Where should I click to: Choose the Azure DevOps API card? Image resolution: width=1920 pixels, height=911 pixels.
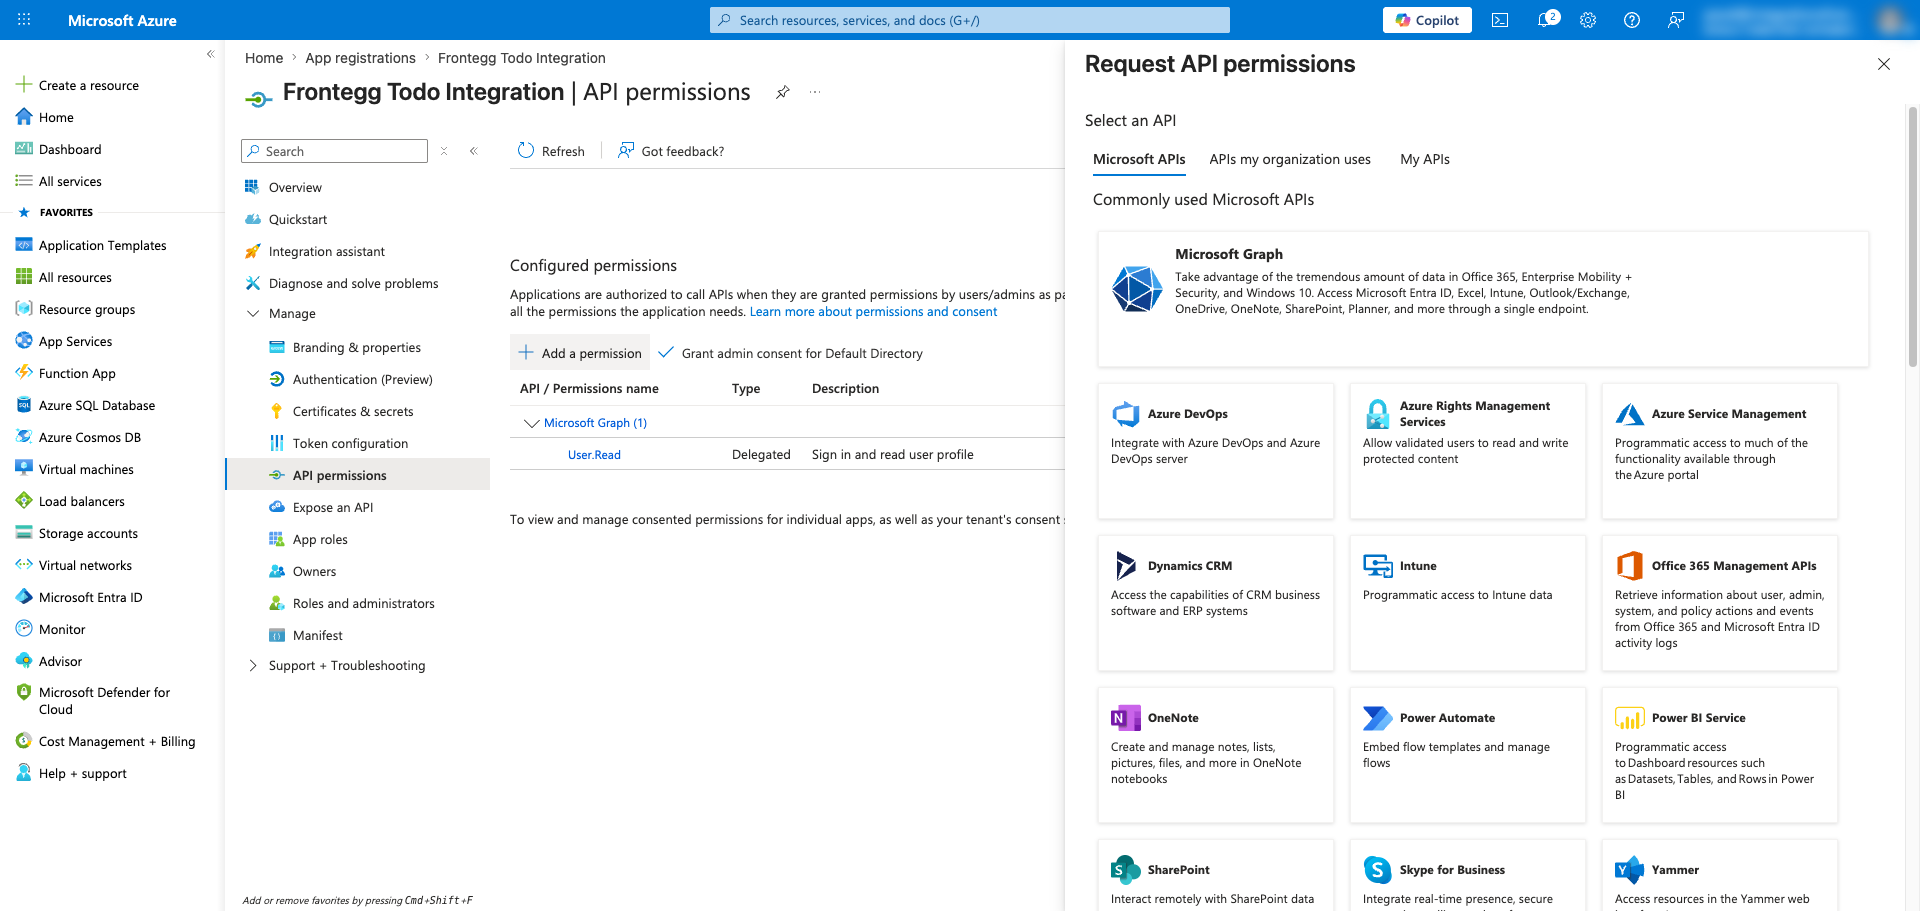tap(1216, 451)
